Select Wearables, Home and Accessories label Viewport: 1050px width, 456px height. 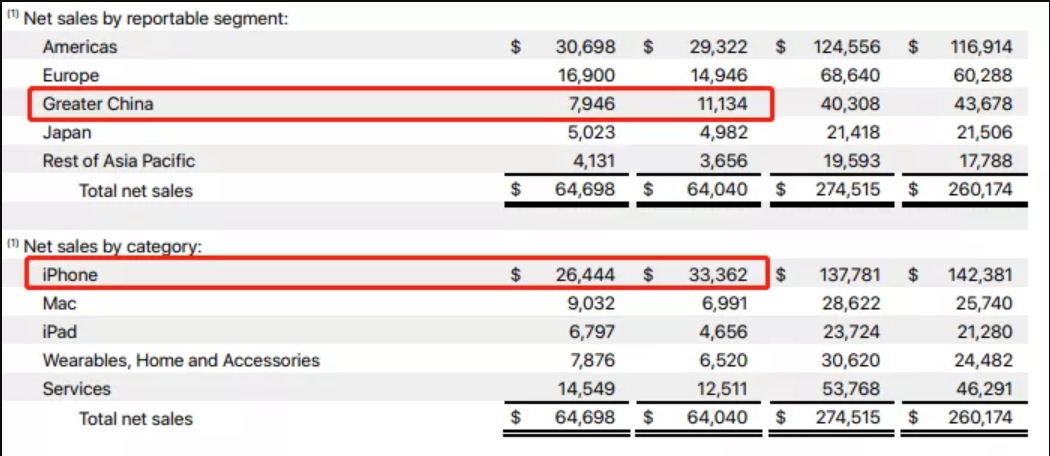[x=181, y=360]
